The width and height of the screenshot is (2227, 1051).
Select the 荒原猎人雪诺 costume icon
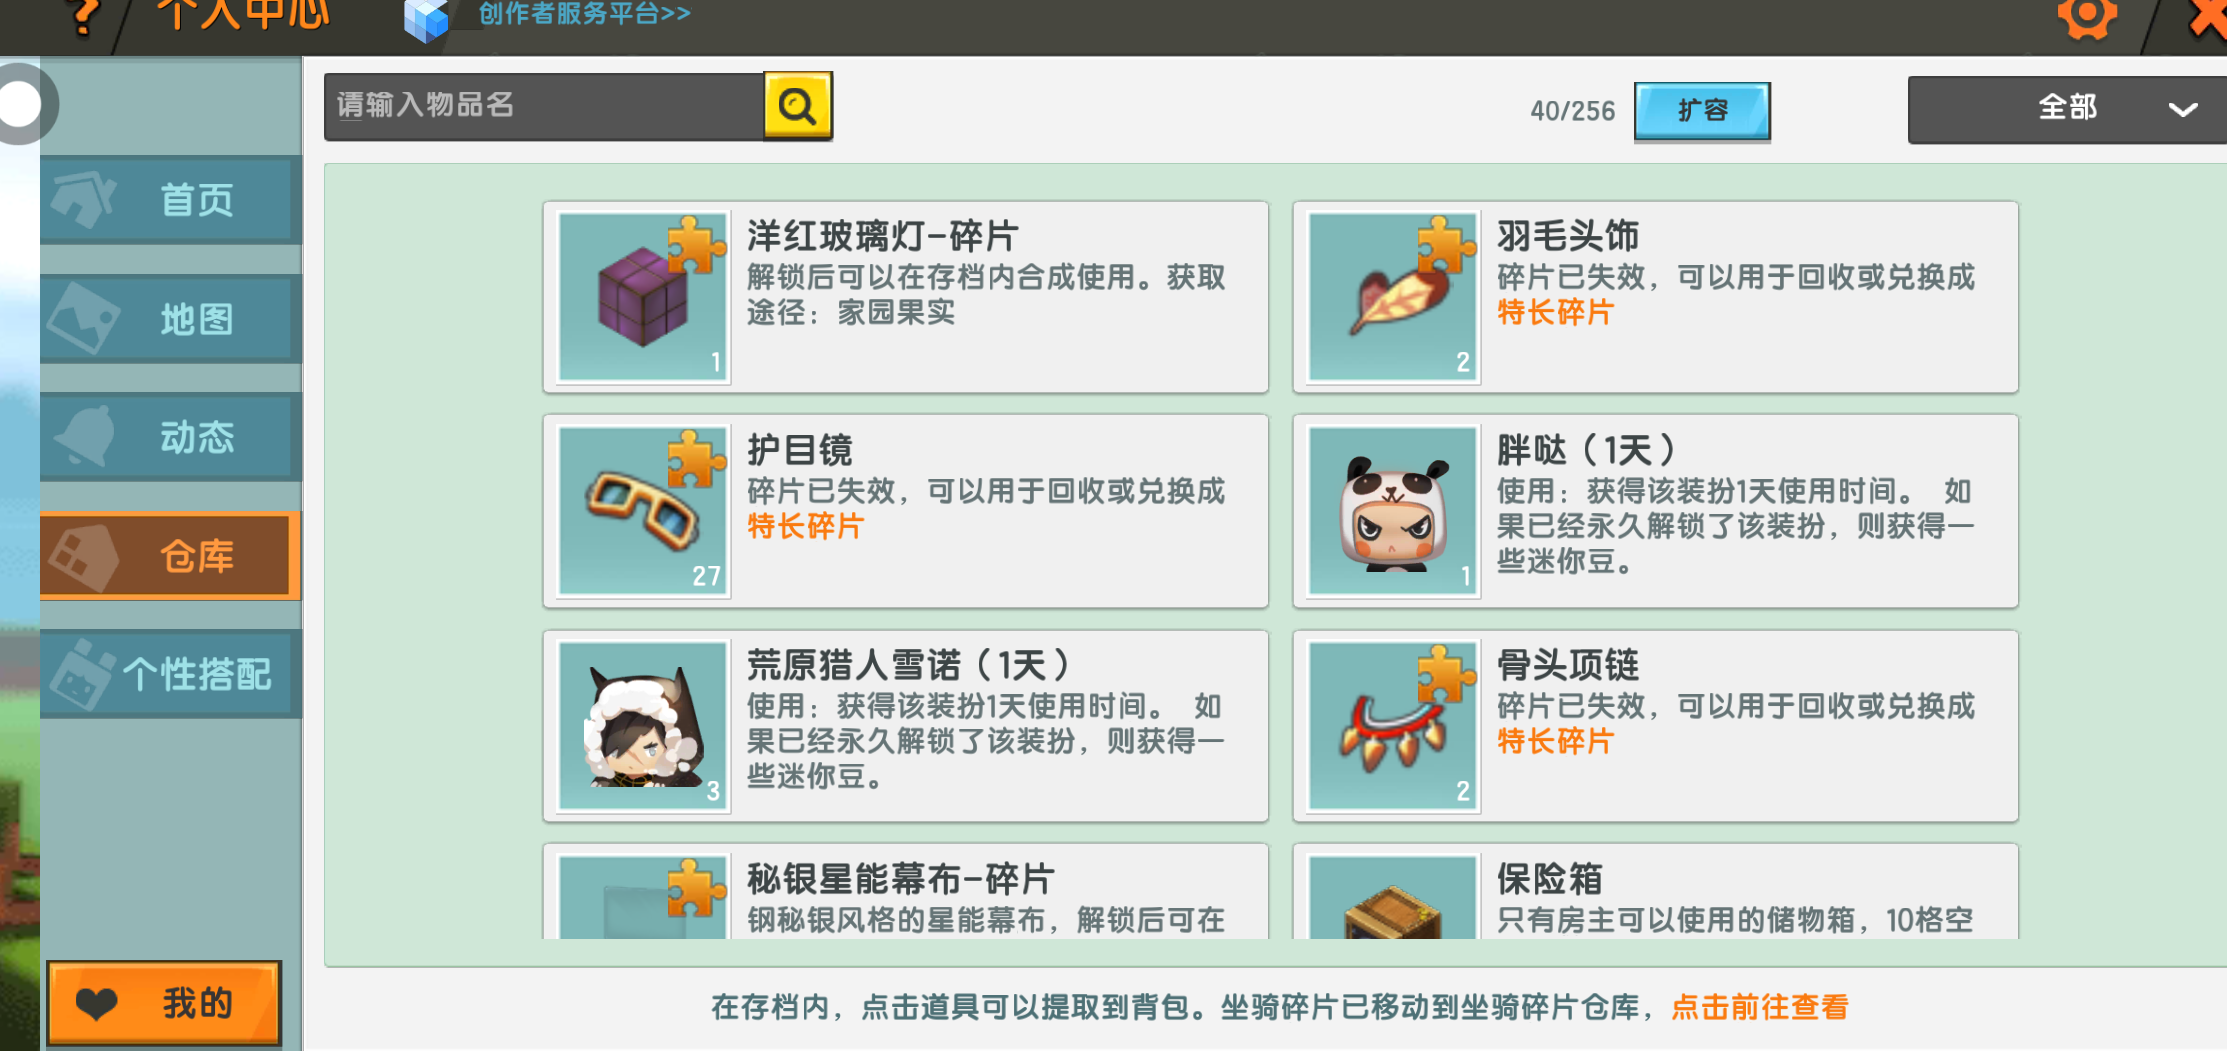(643, 725)
